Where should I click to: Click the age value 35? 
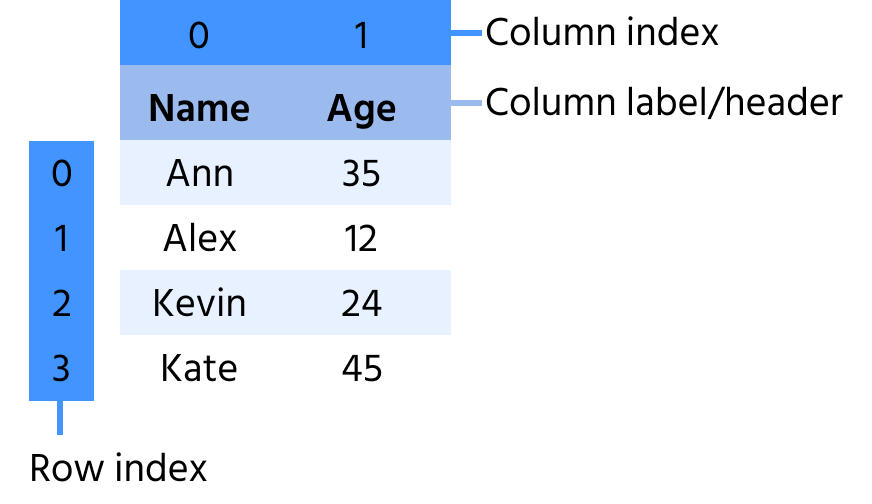coord(361,174)
